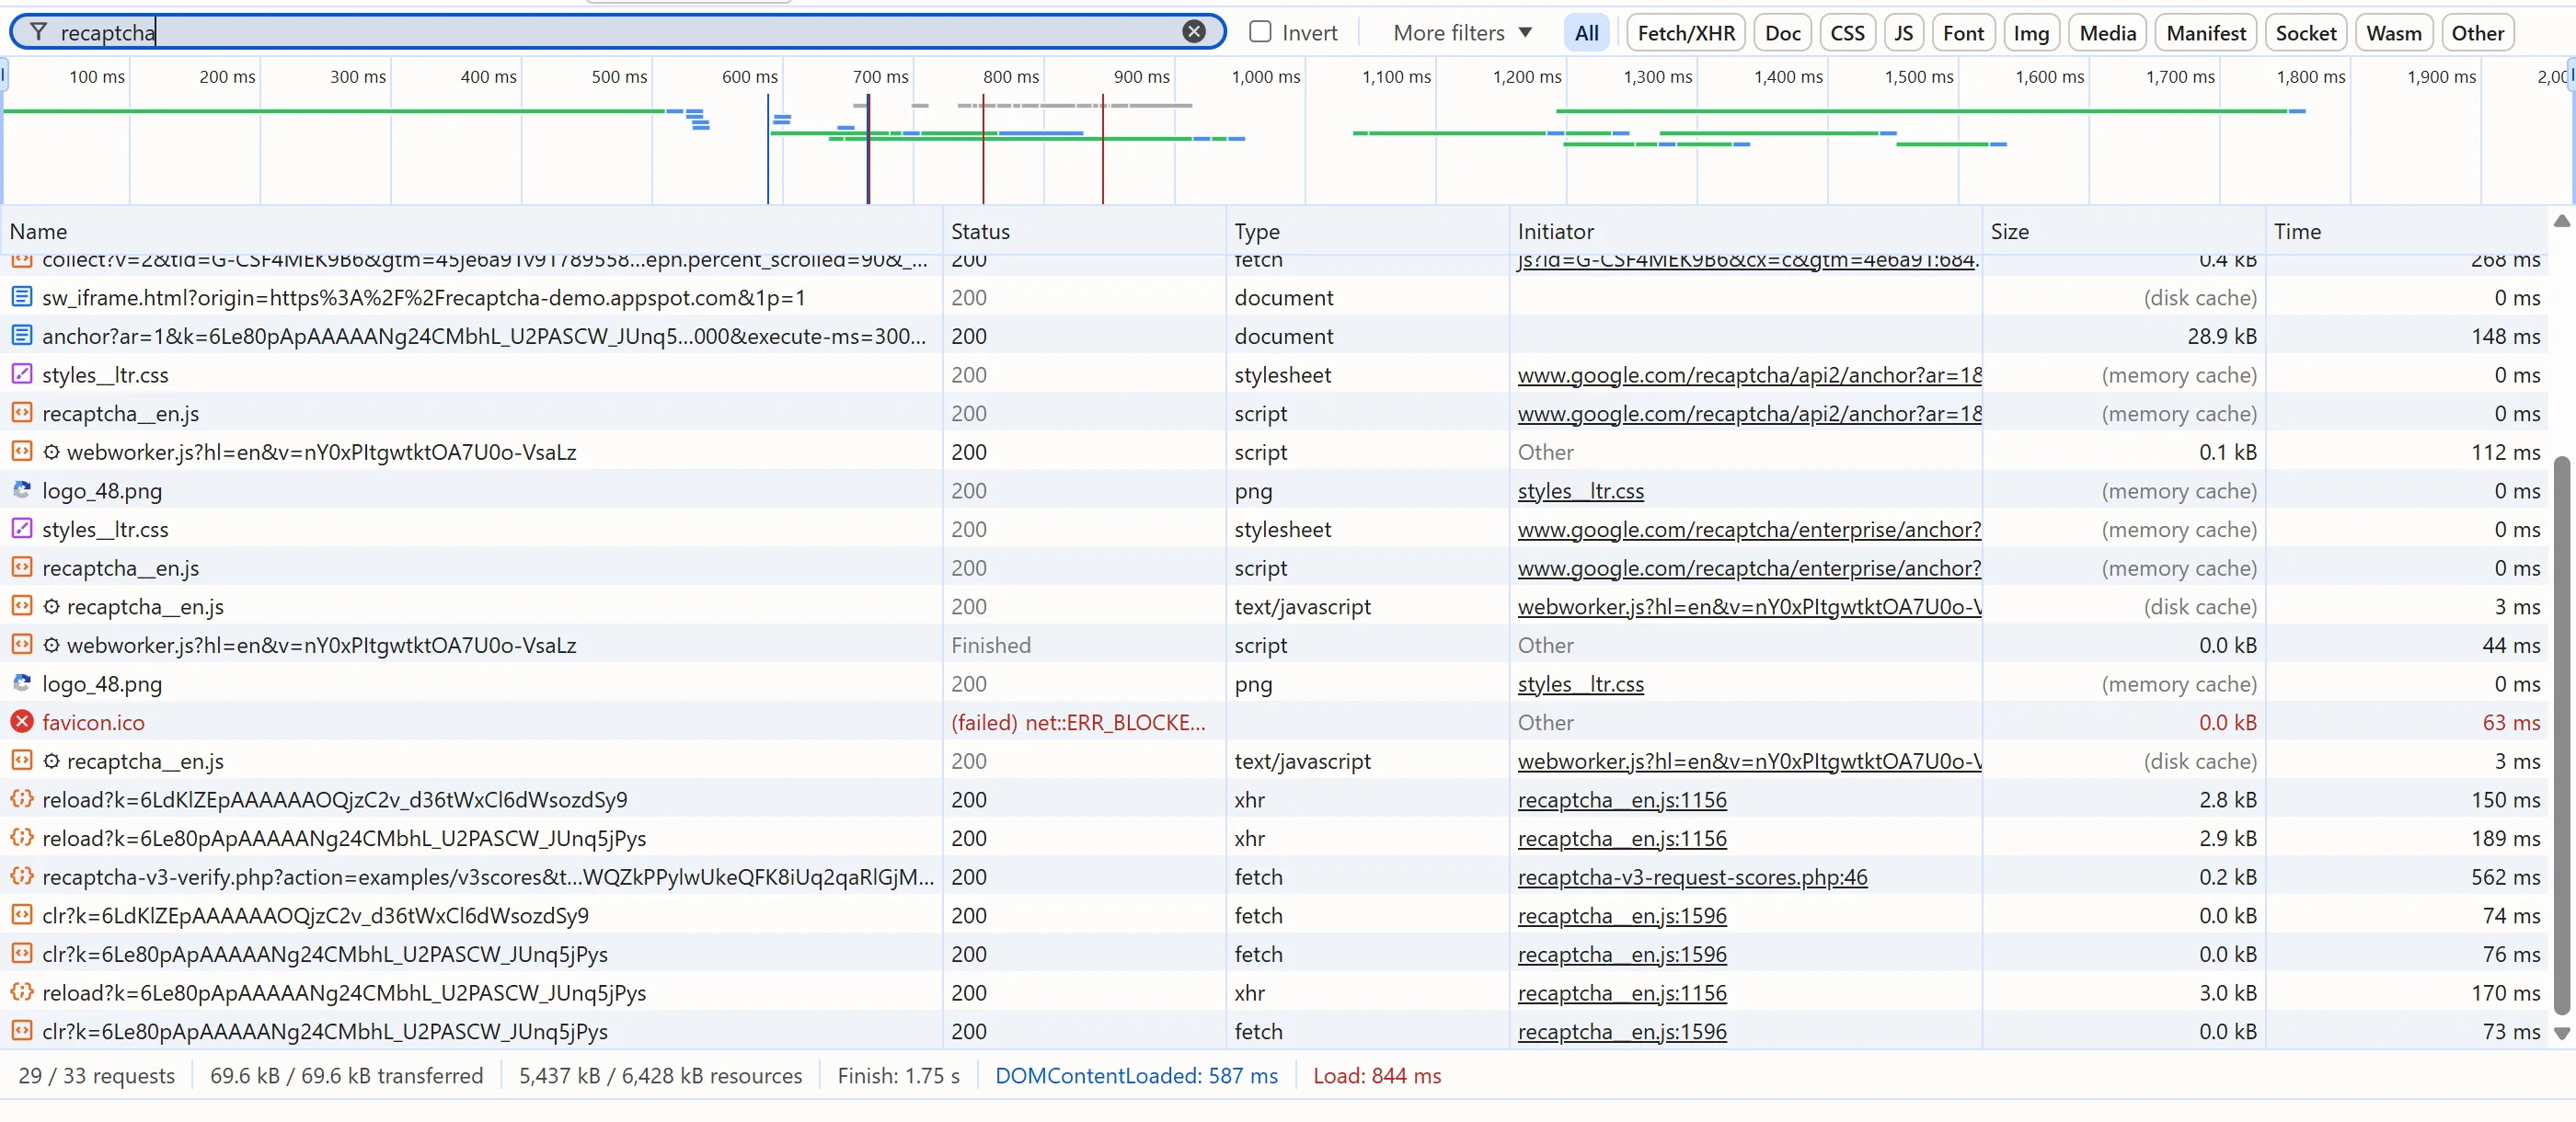Select the reload?k=6LdKlZEpAAAAAAOQjzC2v request row
The image size is (2576, 1122).
click(1274, 799)
